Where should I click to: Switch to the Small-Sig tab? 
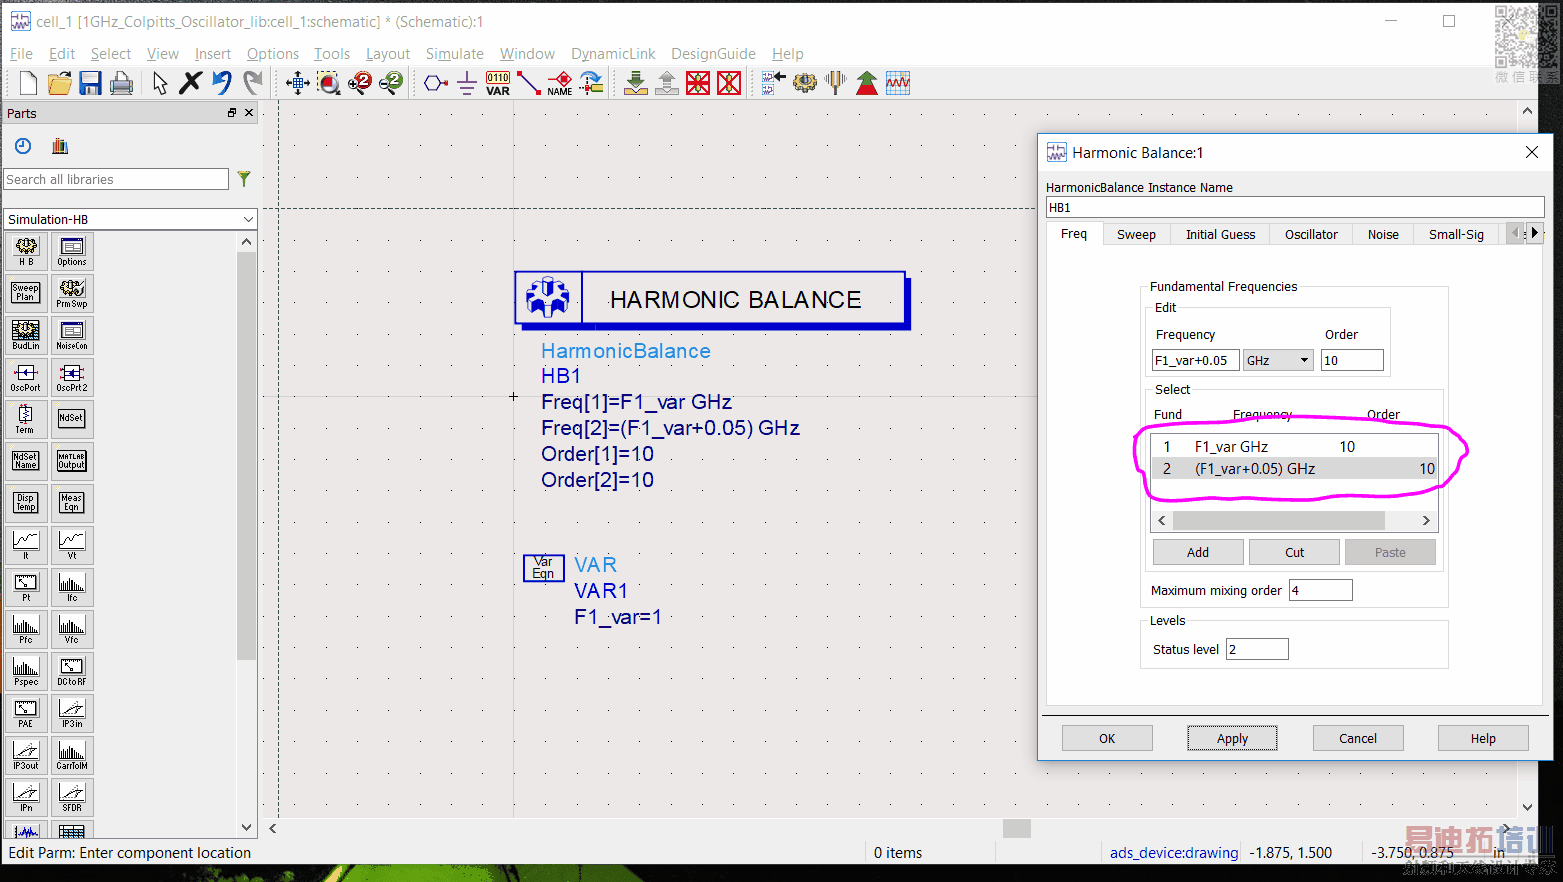tap(1456, 234)
